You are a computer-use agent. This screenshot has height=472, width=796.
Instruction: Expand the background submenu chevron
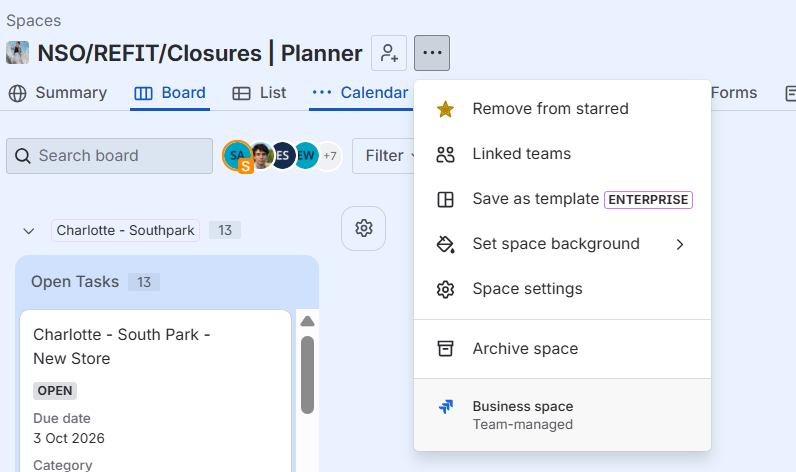pyautogui.click(x=680, y=245)
